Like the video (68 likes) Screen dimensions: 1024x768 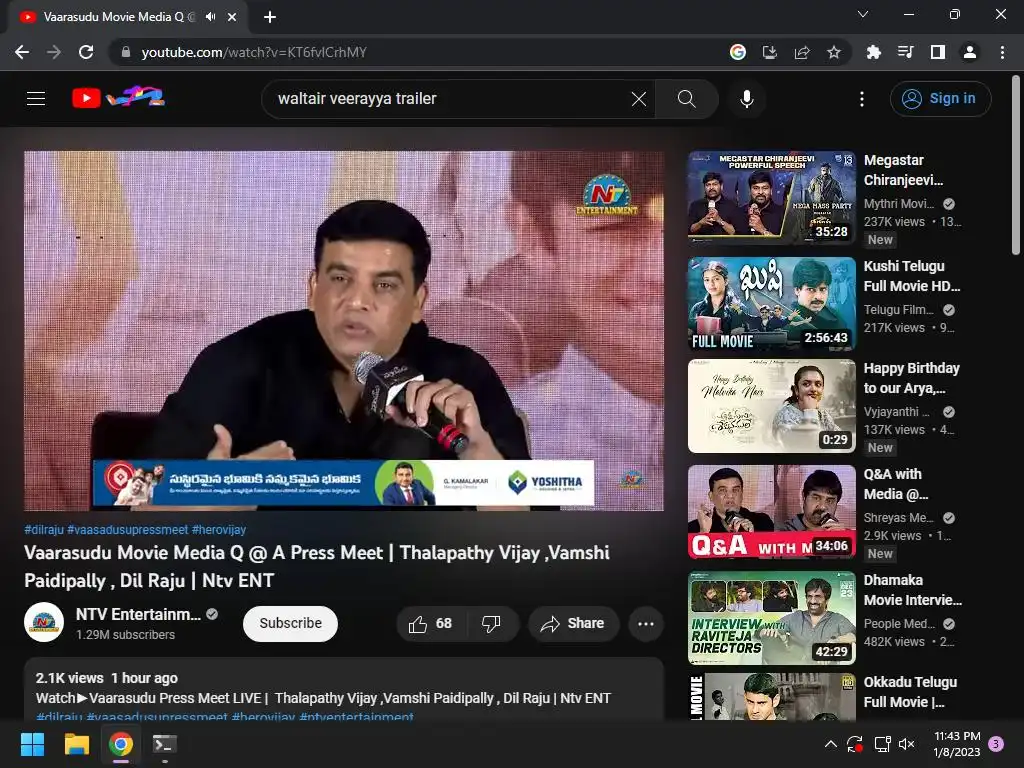(x=431, y=624)
